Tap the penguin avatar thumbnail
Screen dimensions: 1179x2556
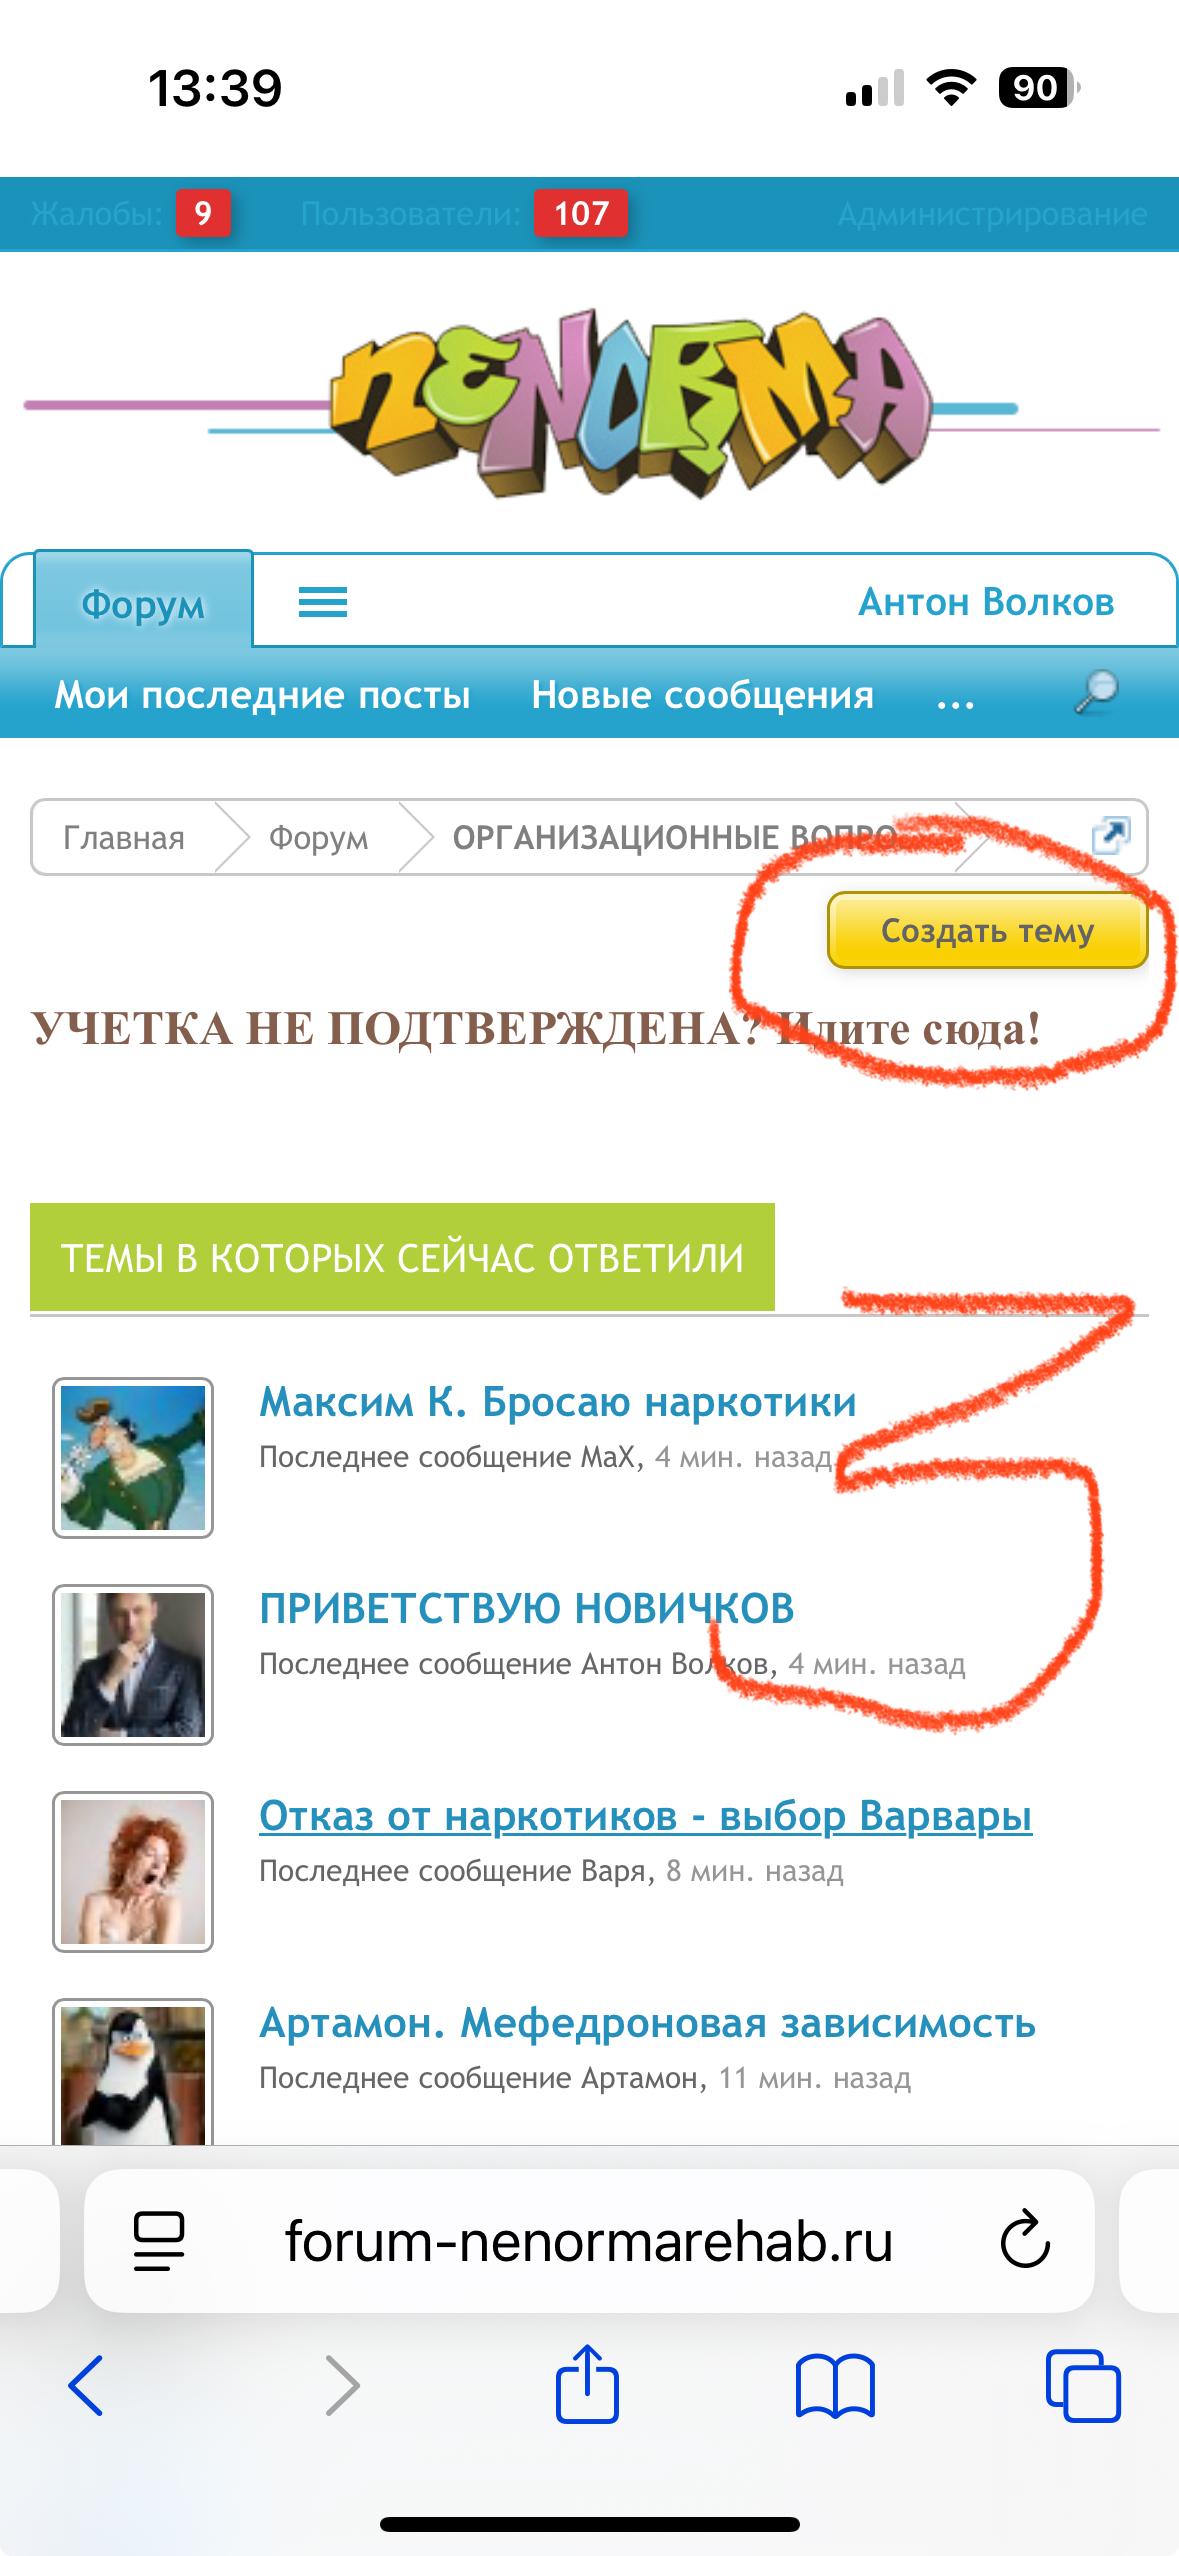click(x=133, y=2072)
